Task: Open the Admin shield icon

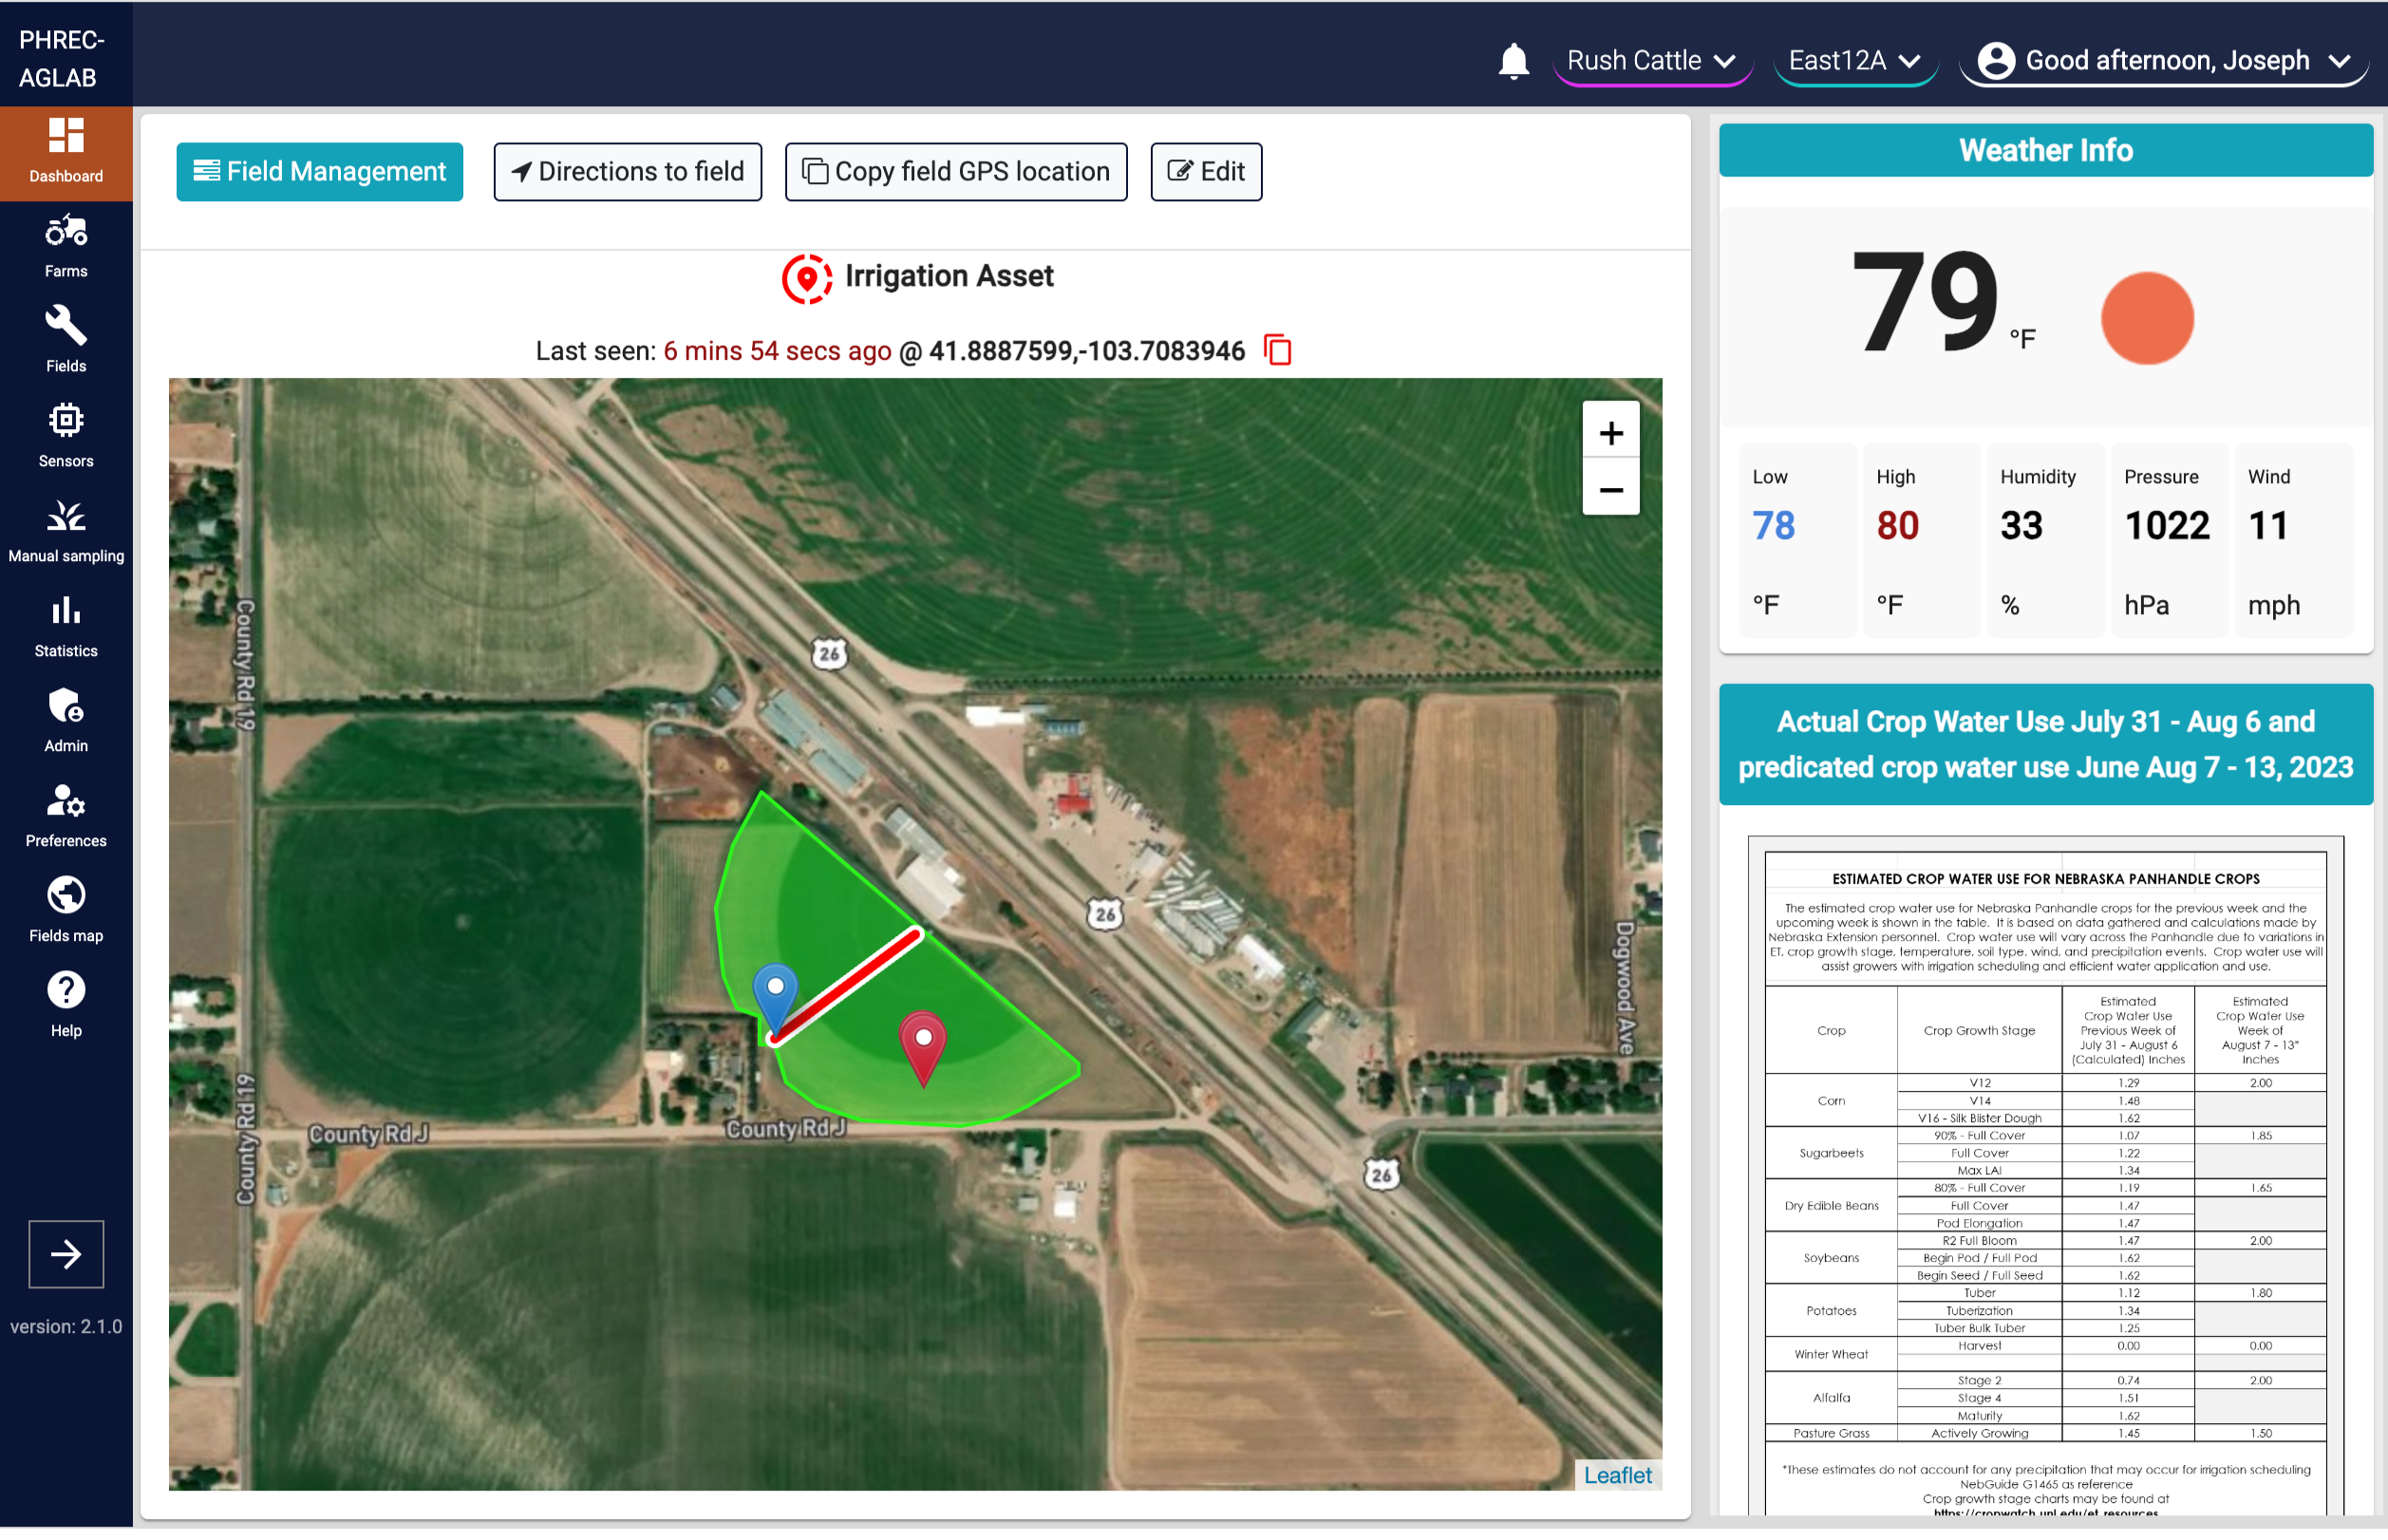Action: pyautogui.click(x=66, y=722)
